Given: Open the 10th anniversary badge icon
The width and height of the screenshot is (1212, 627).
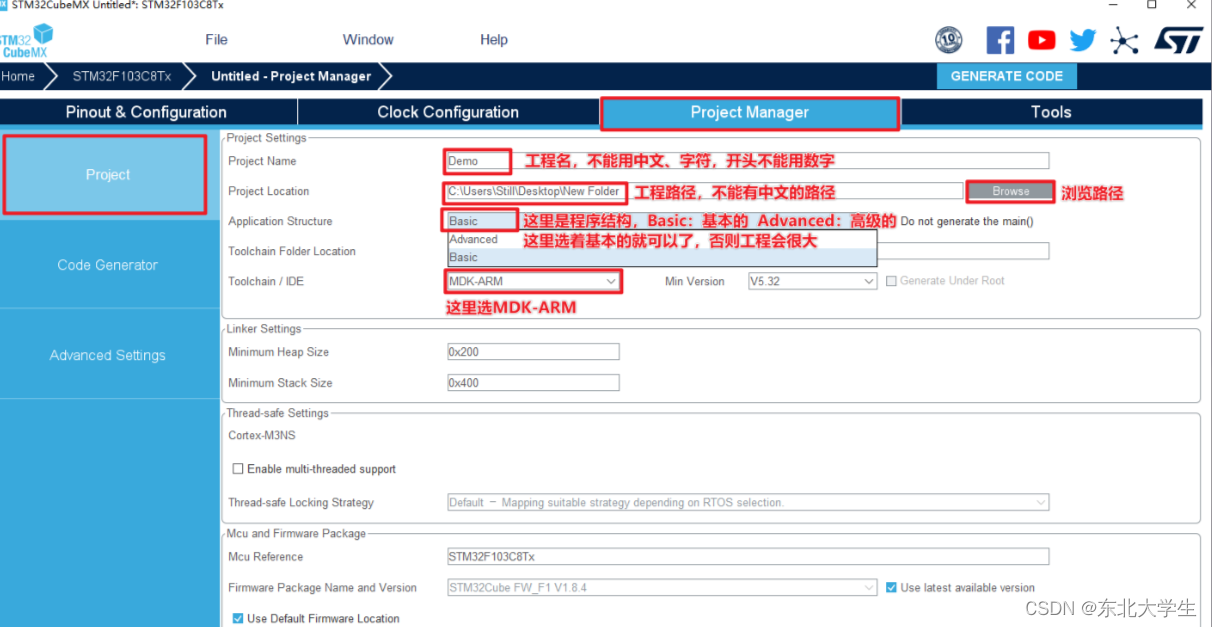Looking at the screenshot, I should [948, 40].
